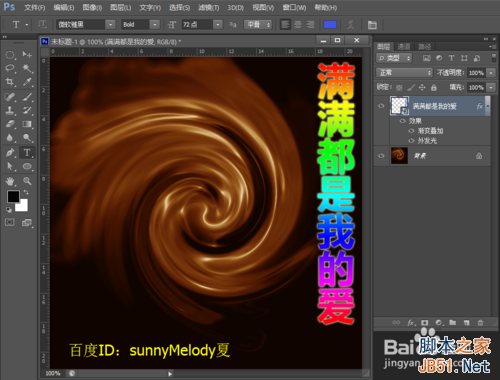Click the blue text color swatch

330,25
